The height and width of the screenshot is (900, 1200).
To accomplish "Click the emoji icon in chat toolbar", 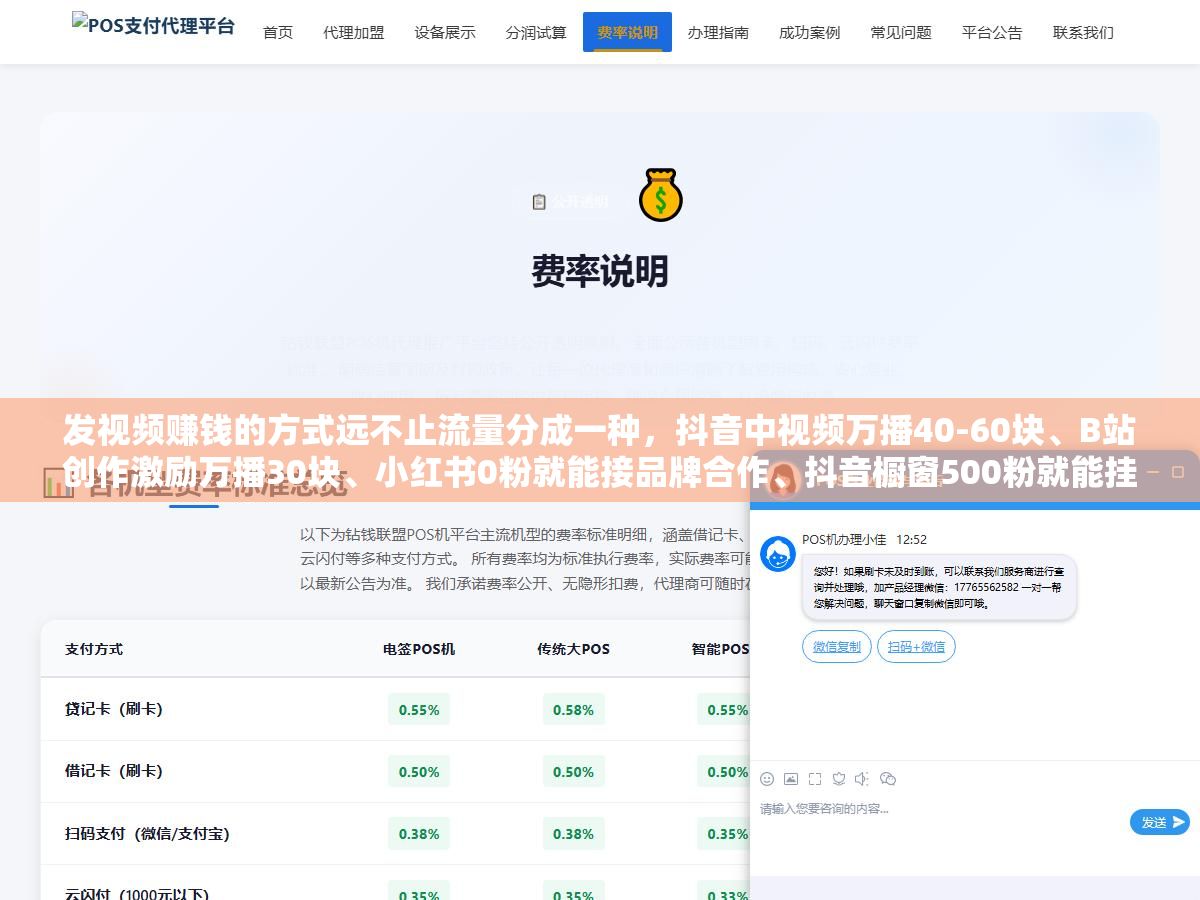I will pos(767,778).
